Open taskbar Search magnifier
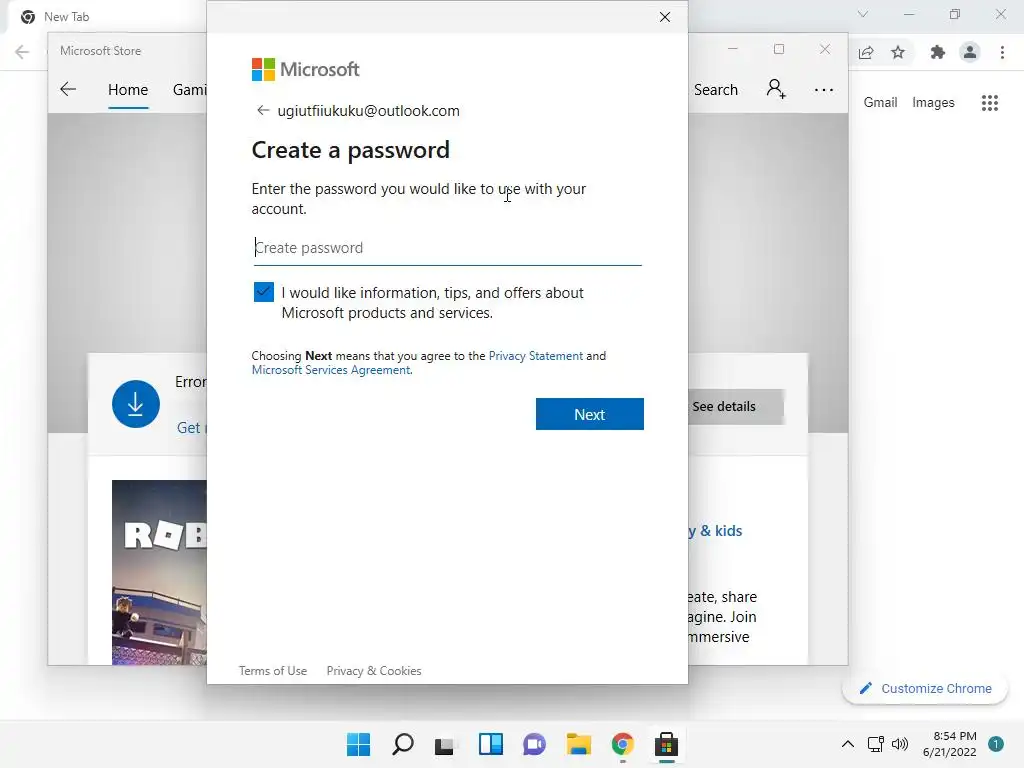Image resolution: width=1024 pixels, height=768 pixels. coord(402,744)
